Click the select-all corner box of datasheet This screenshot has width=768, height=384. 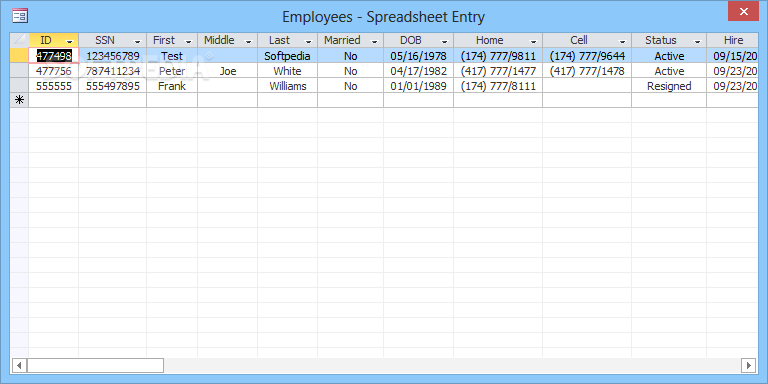click(20, 40)
